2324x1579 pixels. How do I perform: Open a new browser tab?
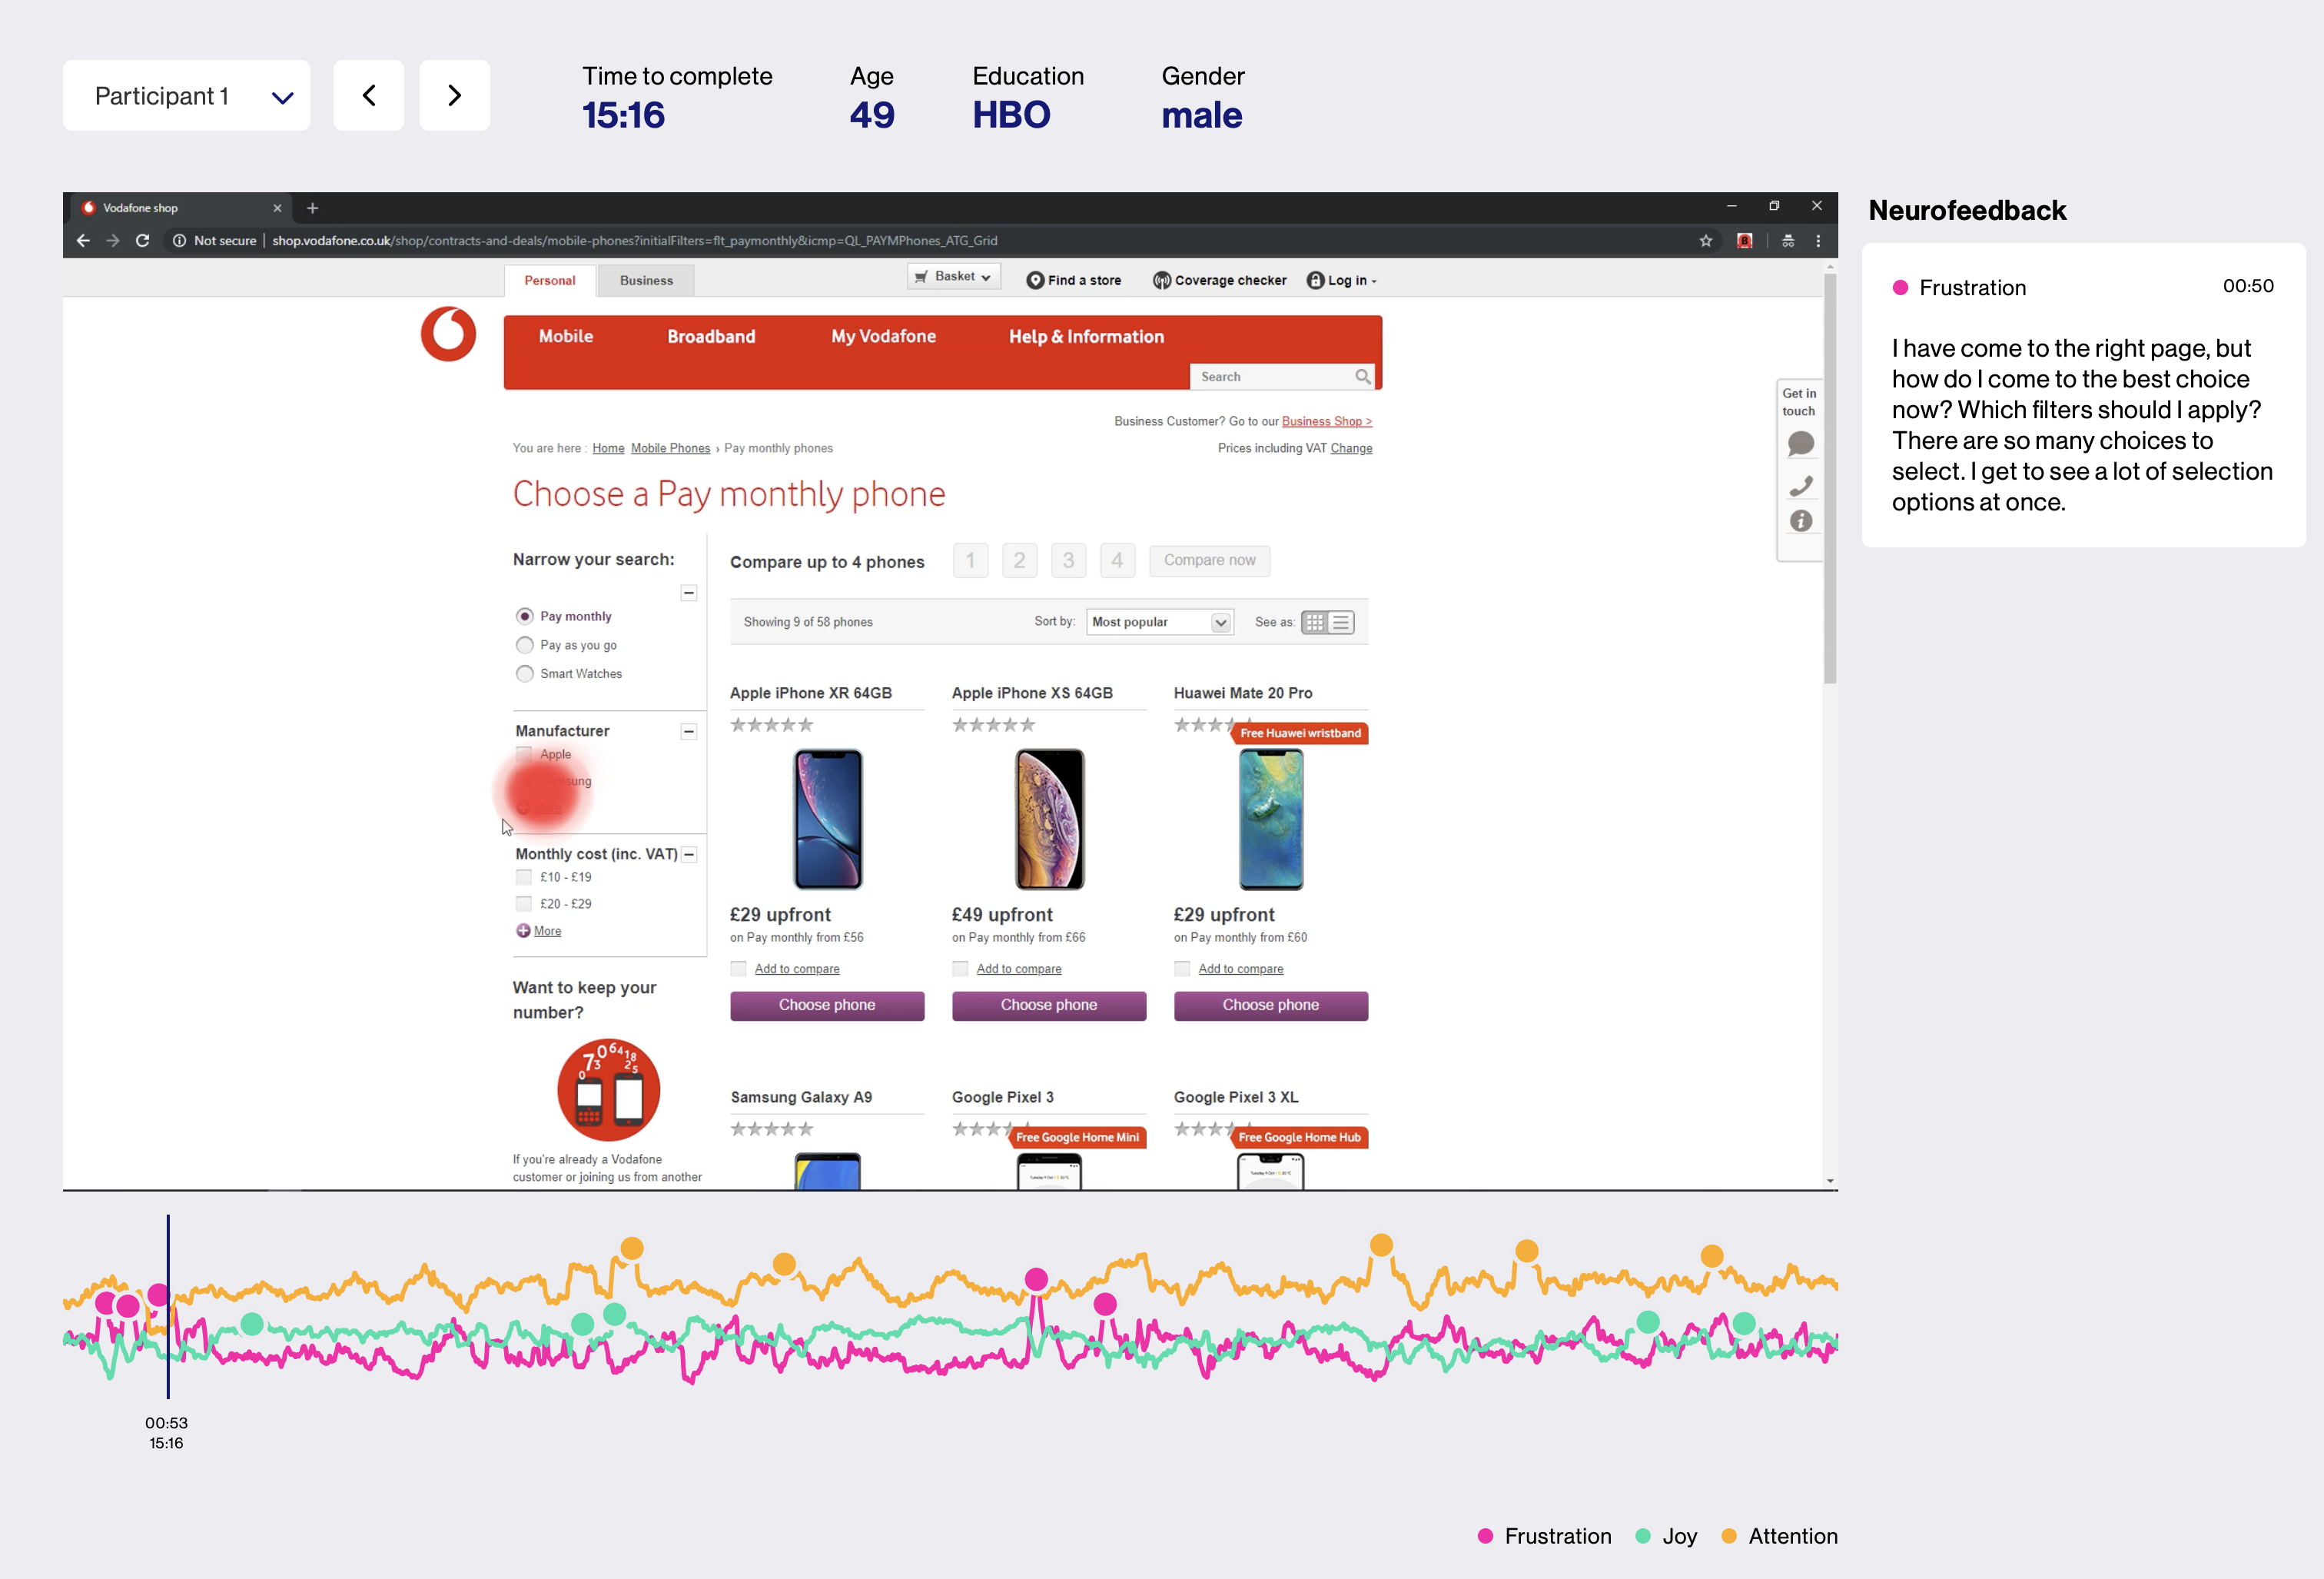tap(312, 208)
